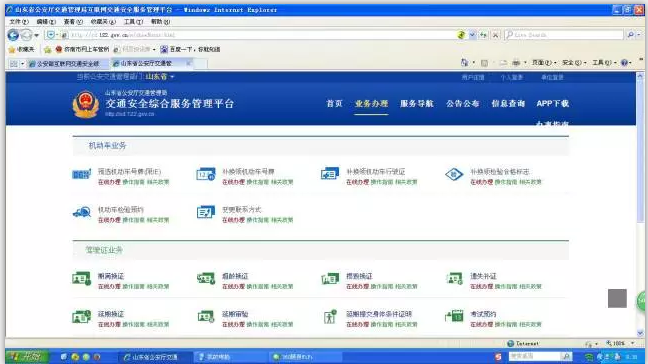Open the 编辑 menu
Viewport: 648px width, 364px height.
46,21
